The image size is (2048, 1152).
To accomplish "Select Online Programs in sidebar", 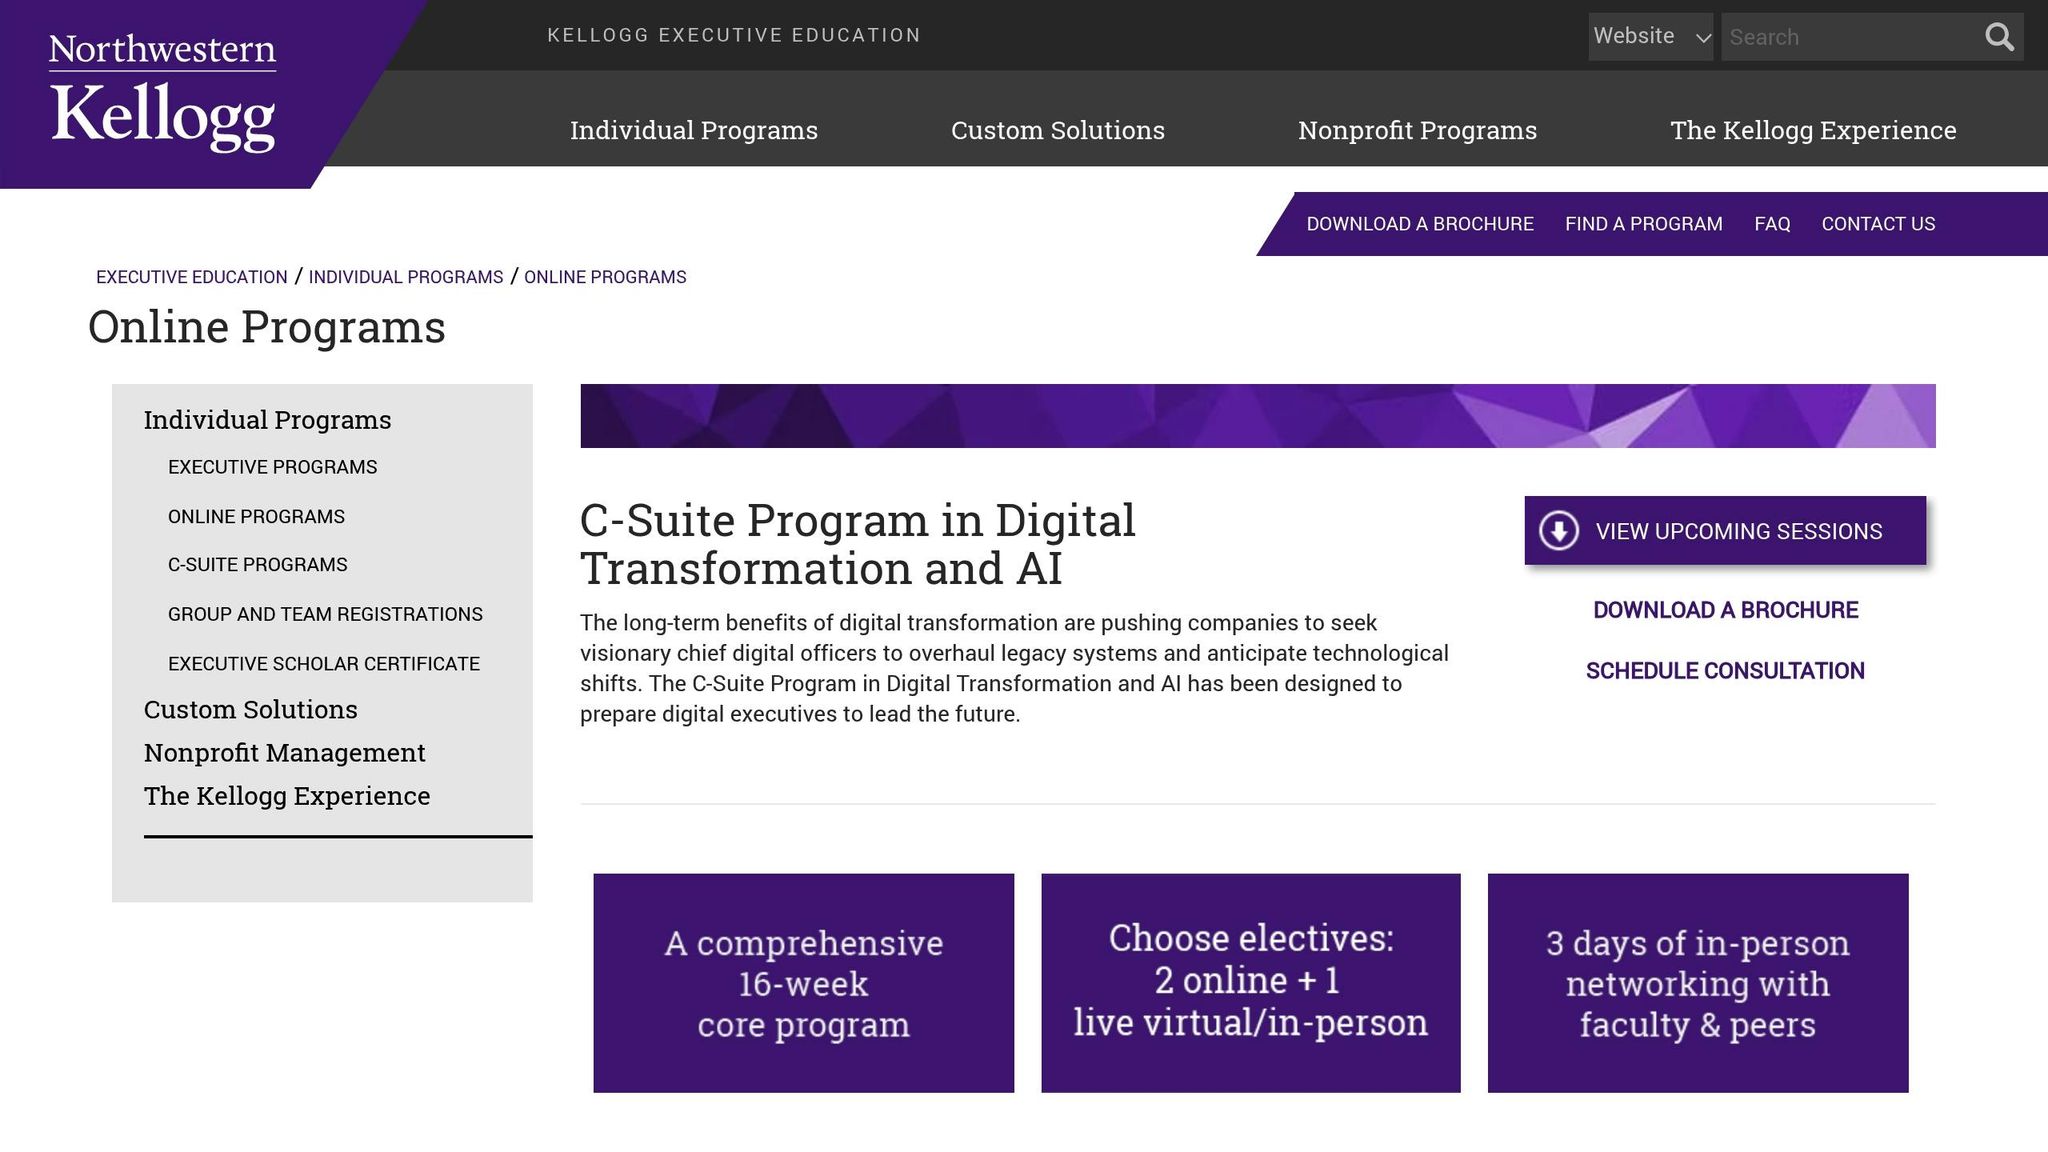I will (x=256, y=517).
